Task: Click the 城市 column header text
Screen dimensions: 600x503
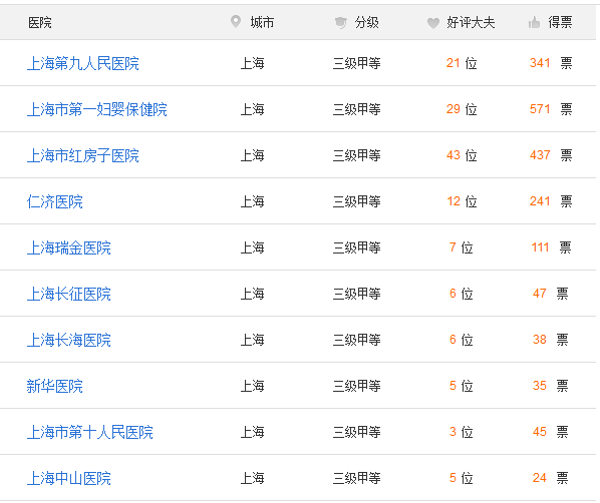Action: [262, 23]
